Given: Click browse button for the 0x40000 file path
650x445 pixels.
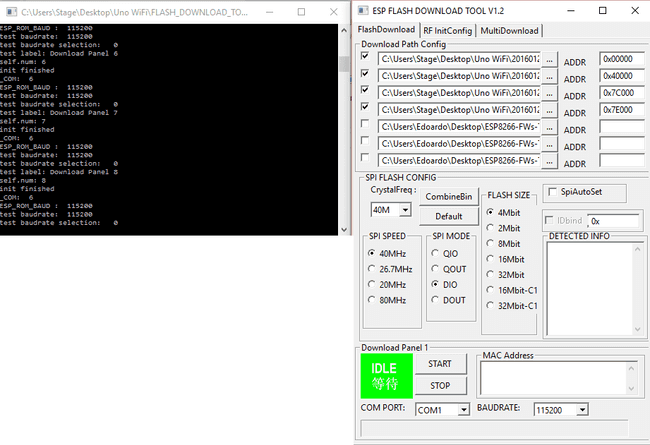Looking at the screenshot, I should 549,77.
